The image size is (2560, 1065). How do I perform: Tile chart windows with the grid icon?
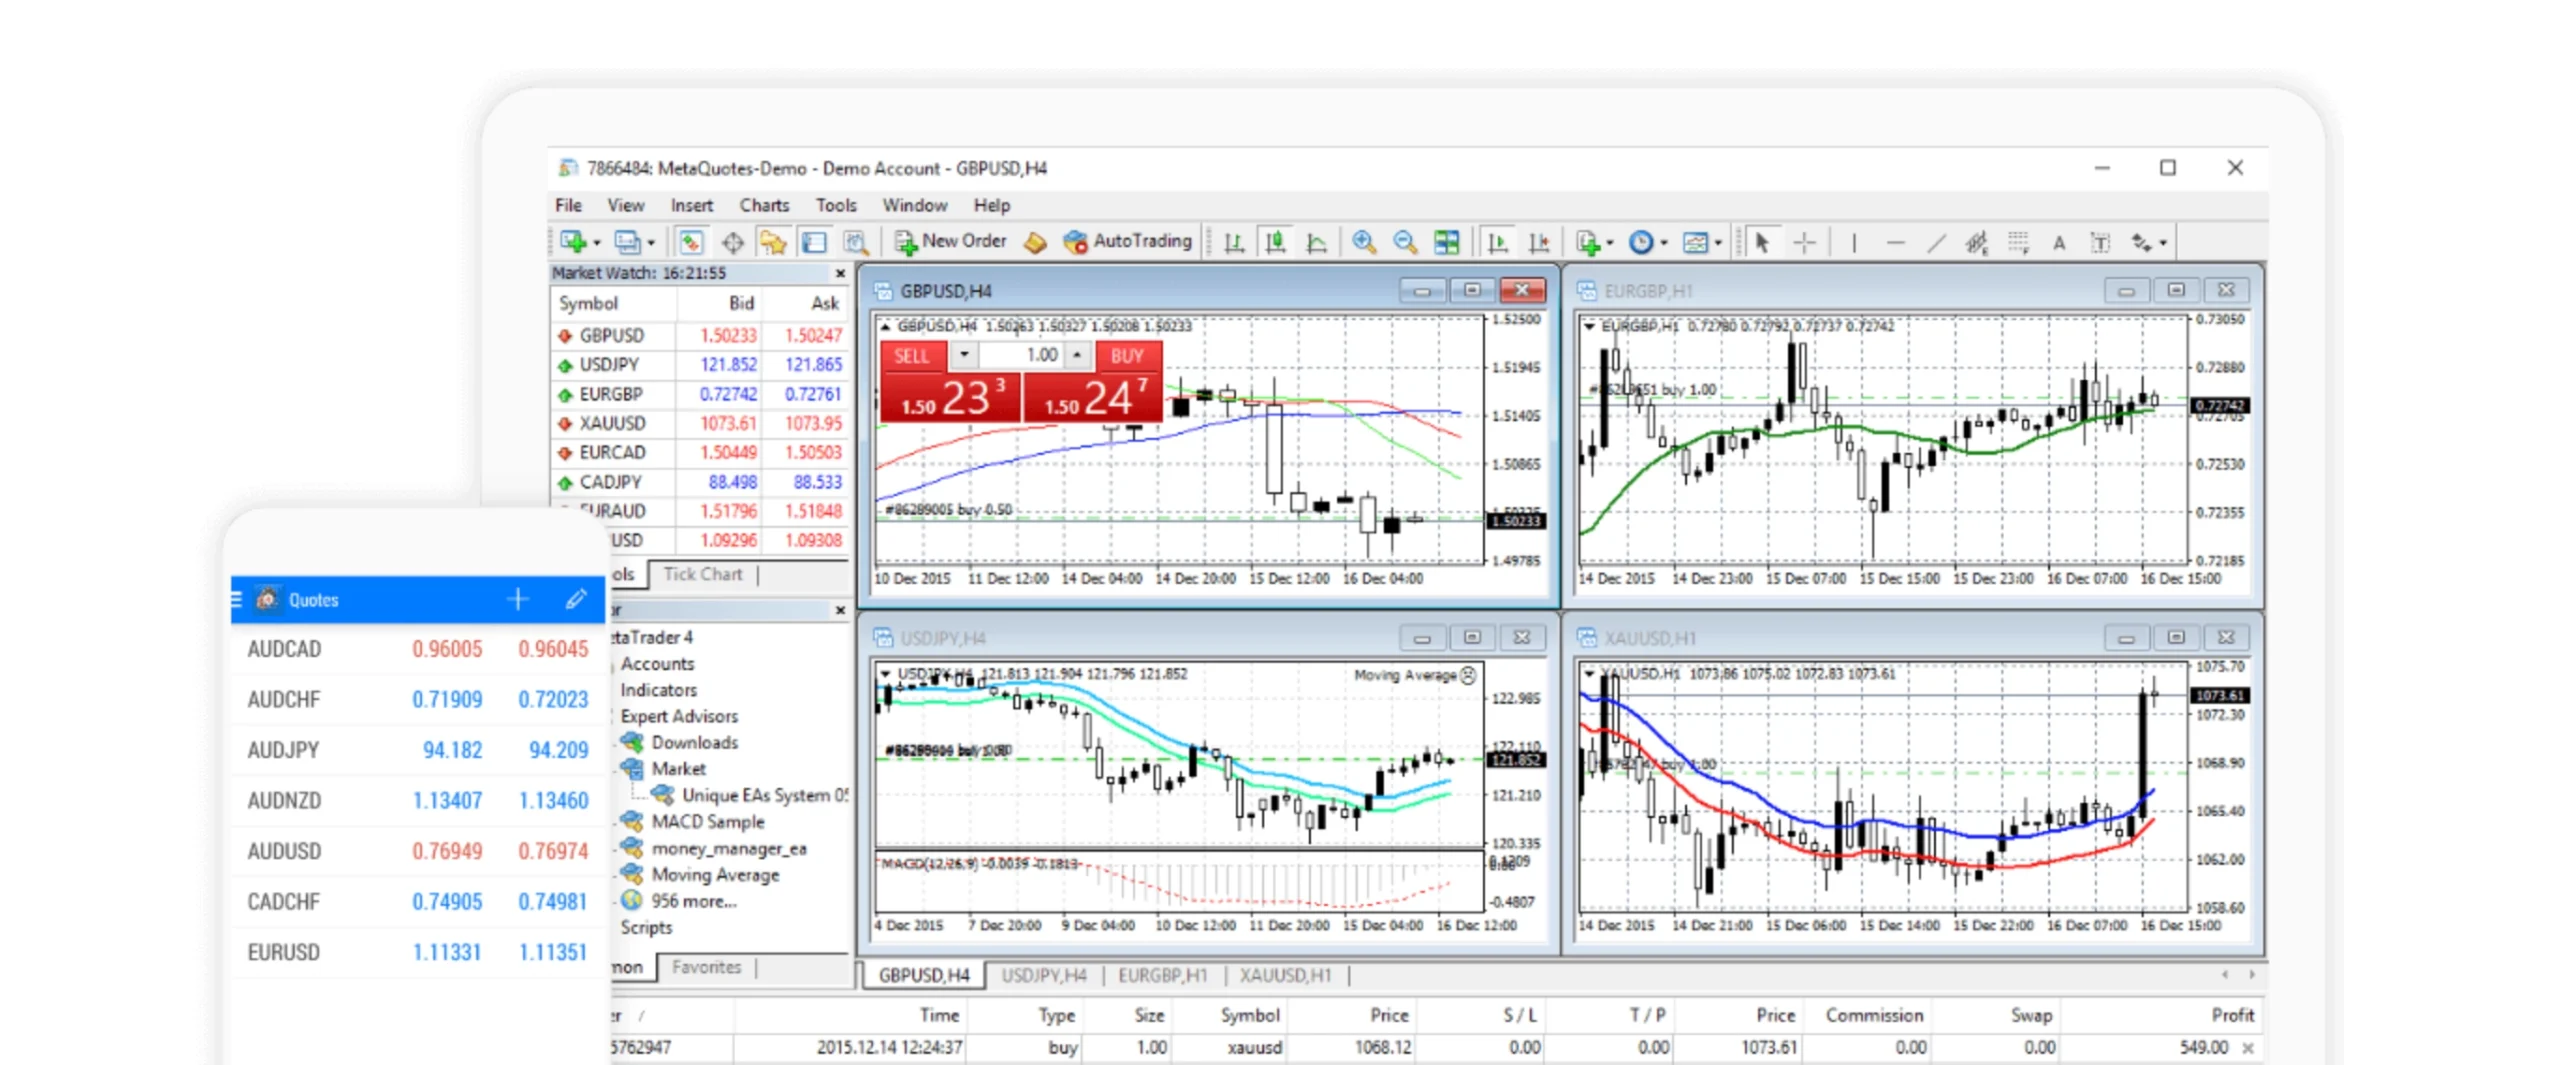(x=1446, y=242)
